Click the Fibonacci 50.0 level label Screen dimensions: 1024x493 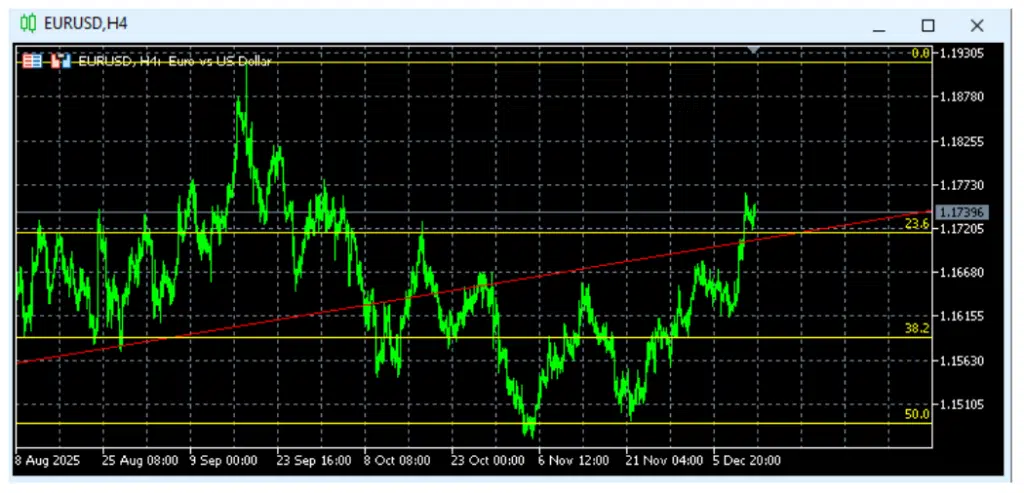click(917, 413)
